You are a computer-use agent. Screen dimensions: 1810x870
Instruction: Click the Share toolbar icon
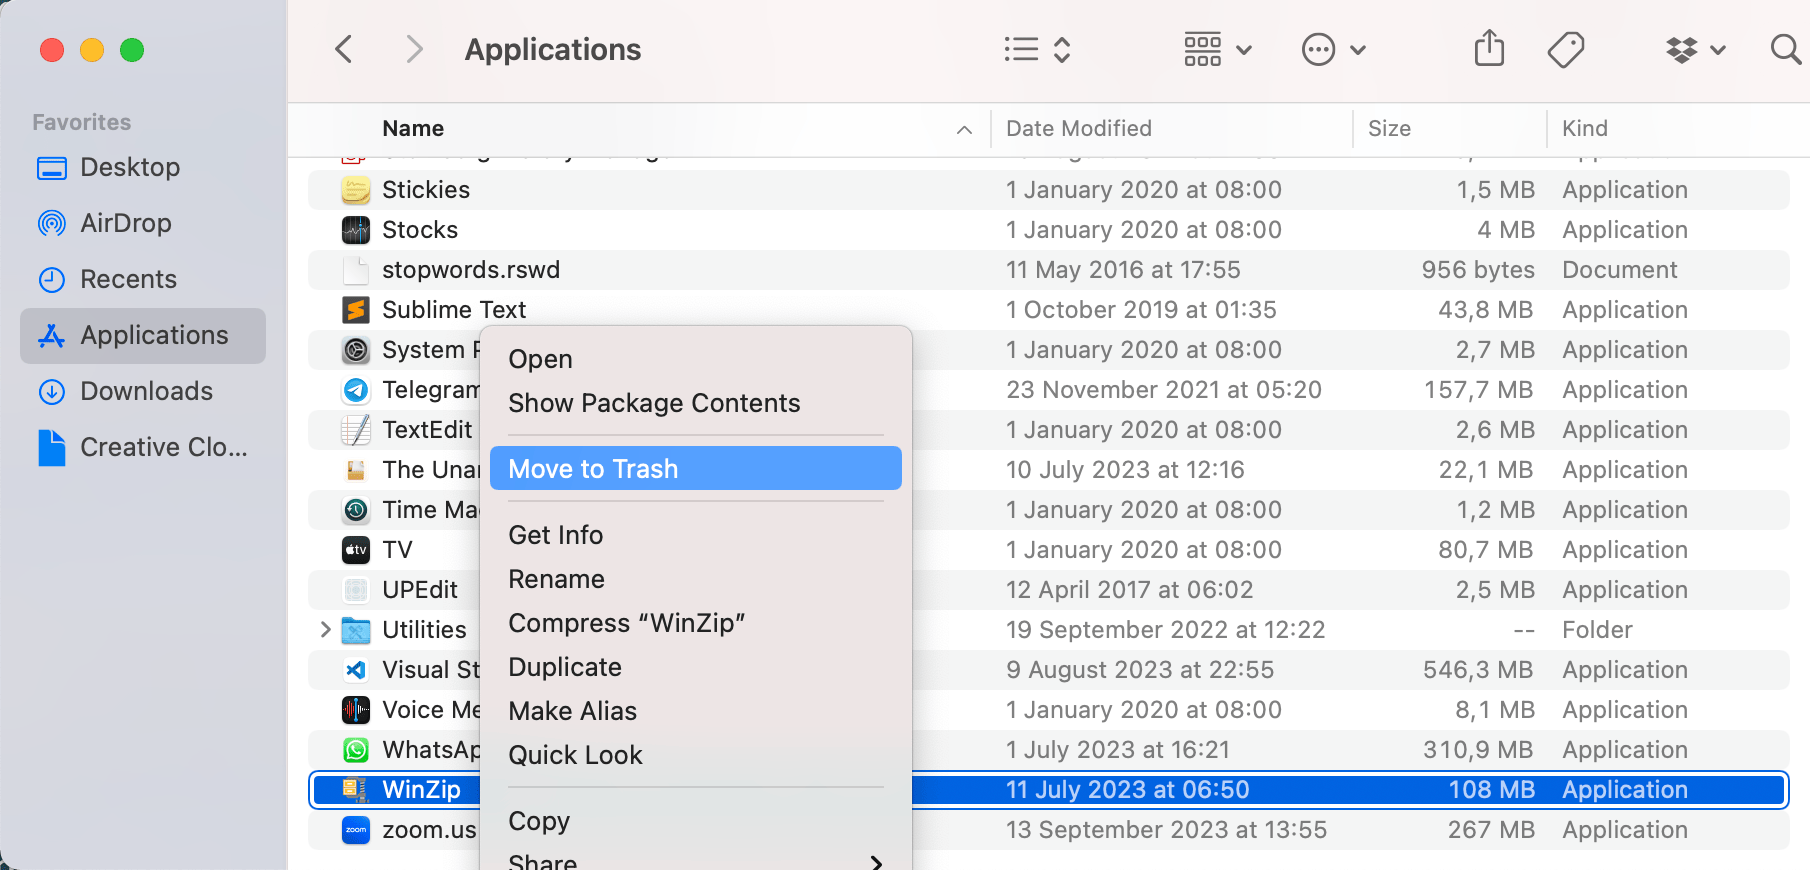[x=1489, y=48]
